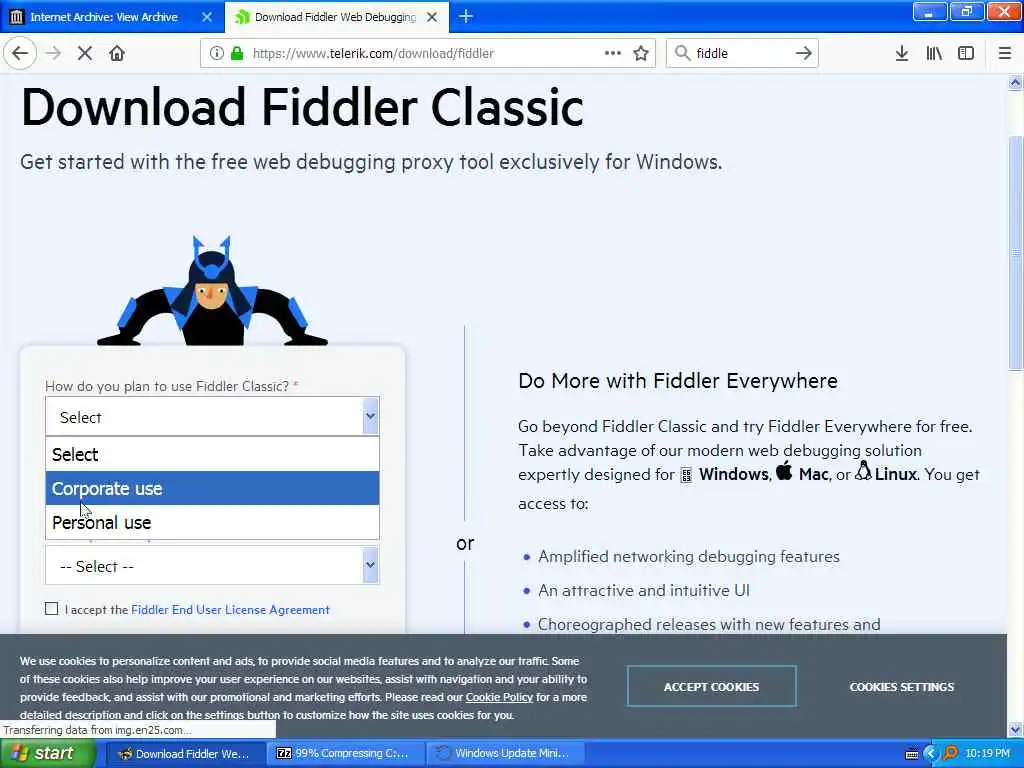
Task: Click the Fiddler mascot illustration
Action: (212, 291)
